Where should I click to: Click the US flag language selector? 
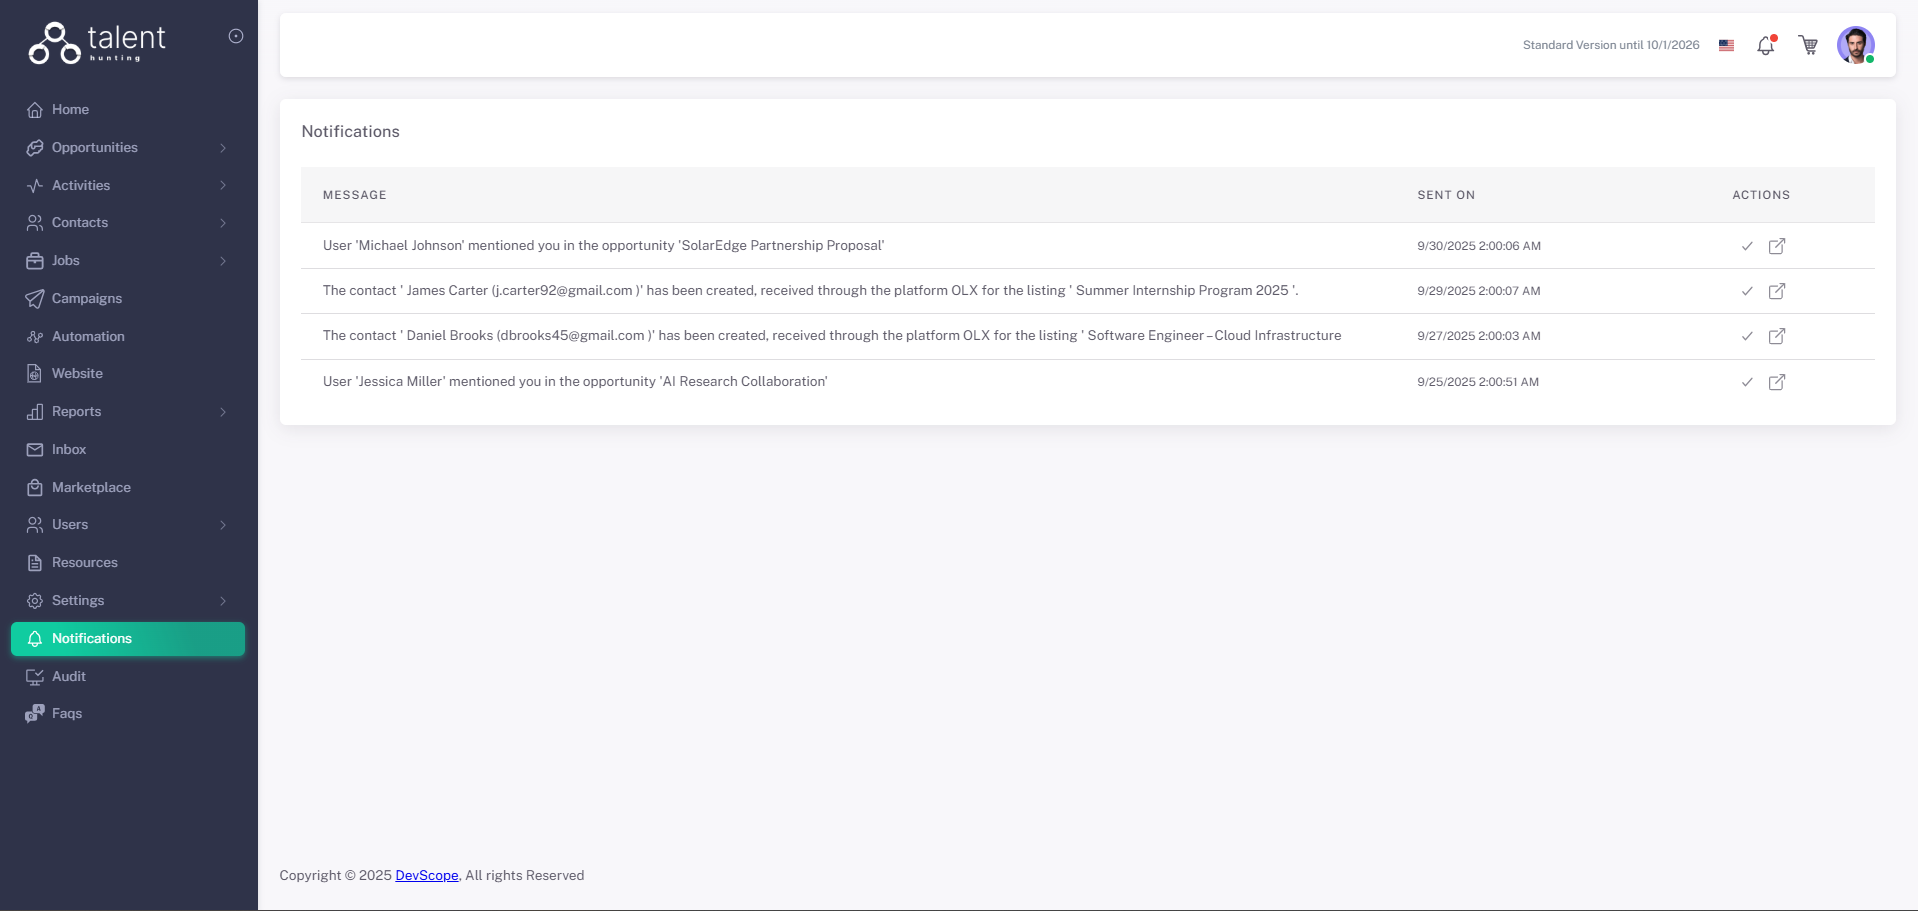coord(1726,45)
